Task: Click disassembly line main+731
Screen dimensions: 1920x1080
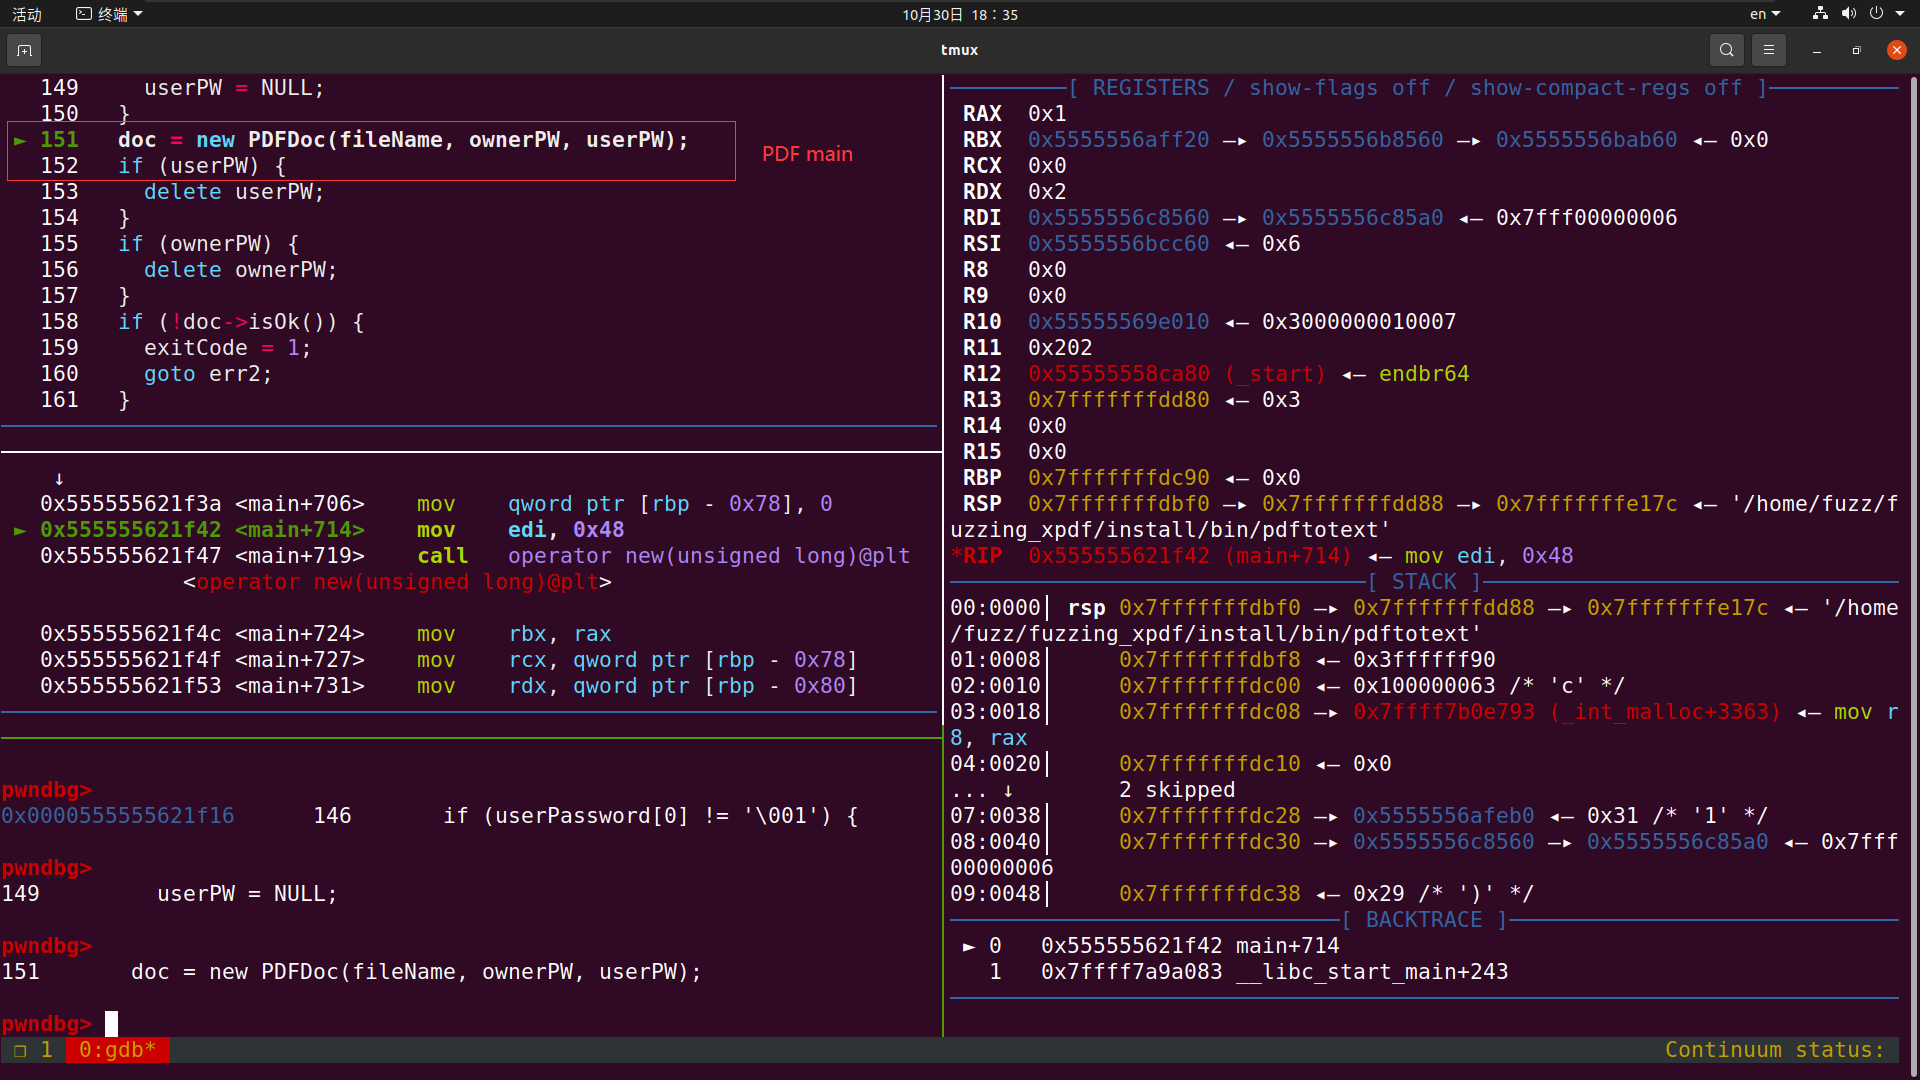Action: click(x=449, y=686)
